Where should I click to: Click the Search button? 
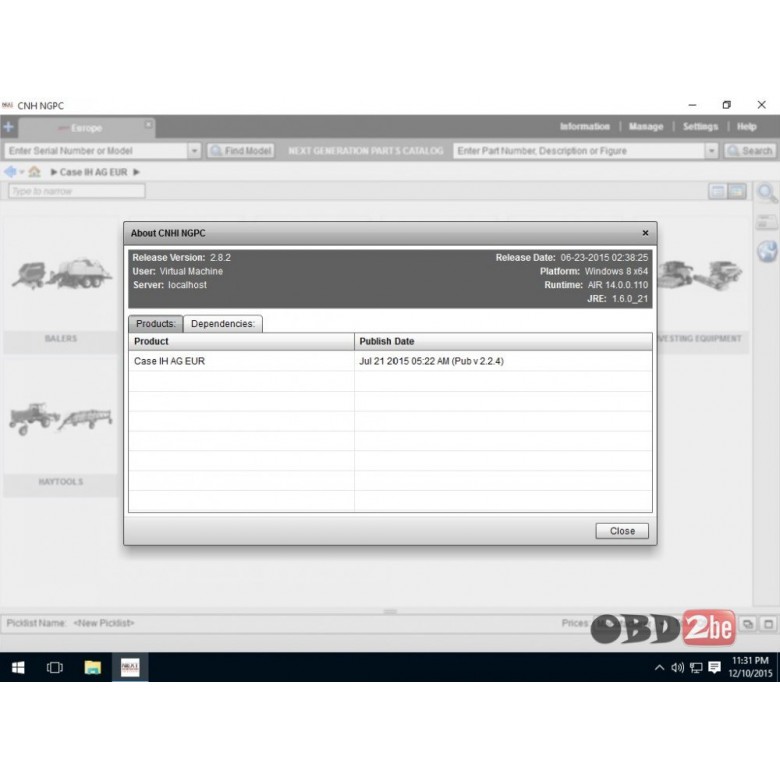750,151
